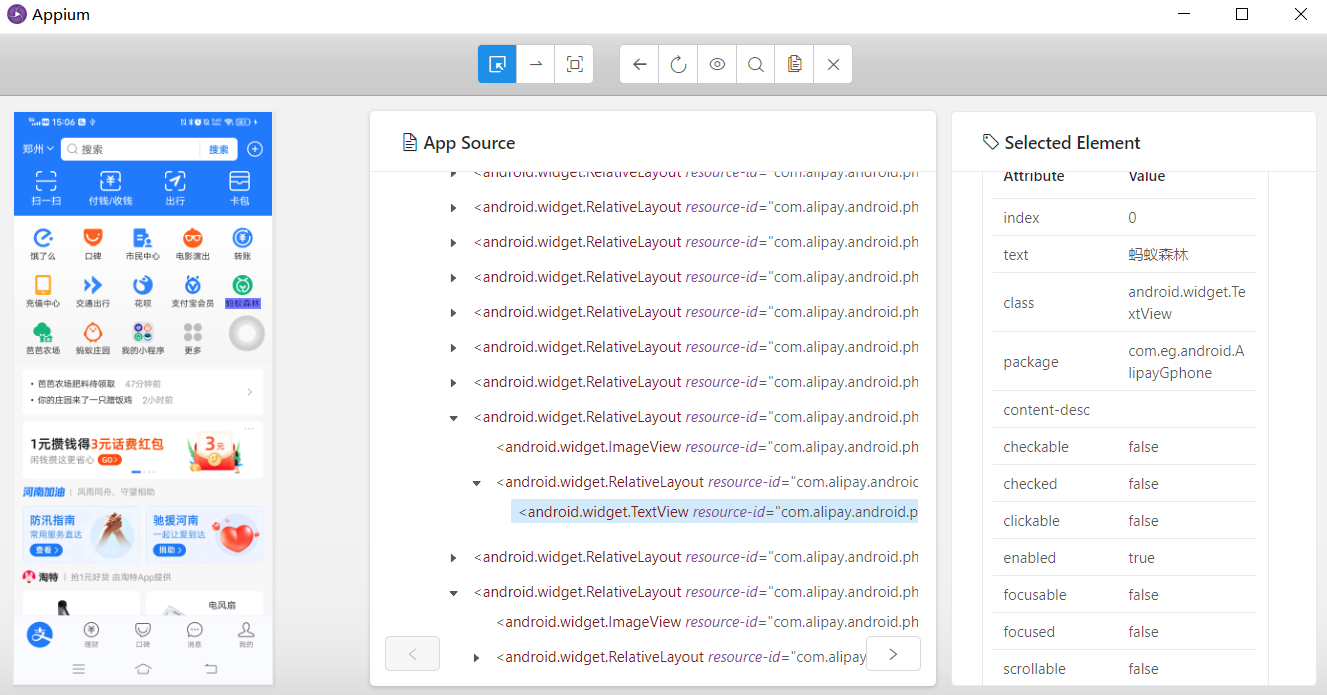Open the 郑州 city dropdown
Viewport: 1327px width, 695px height.
click(38, 149)
